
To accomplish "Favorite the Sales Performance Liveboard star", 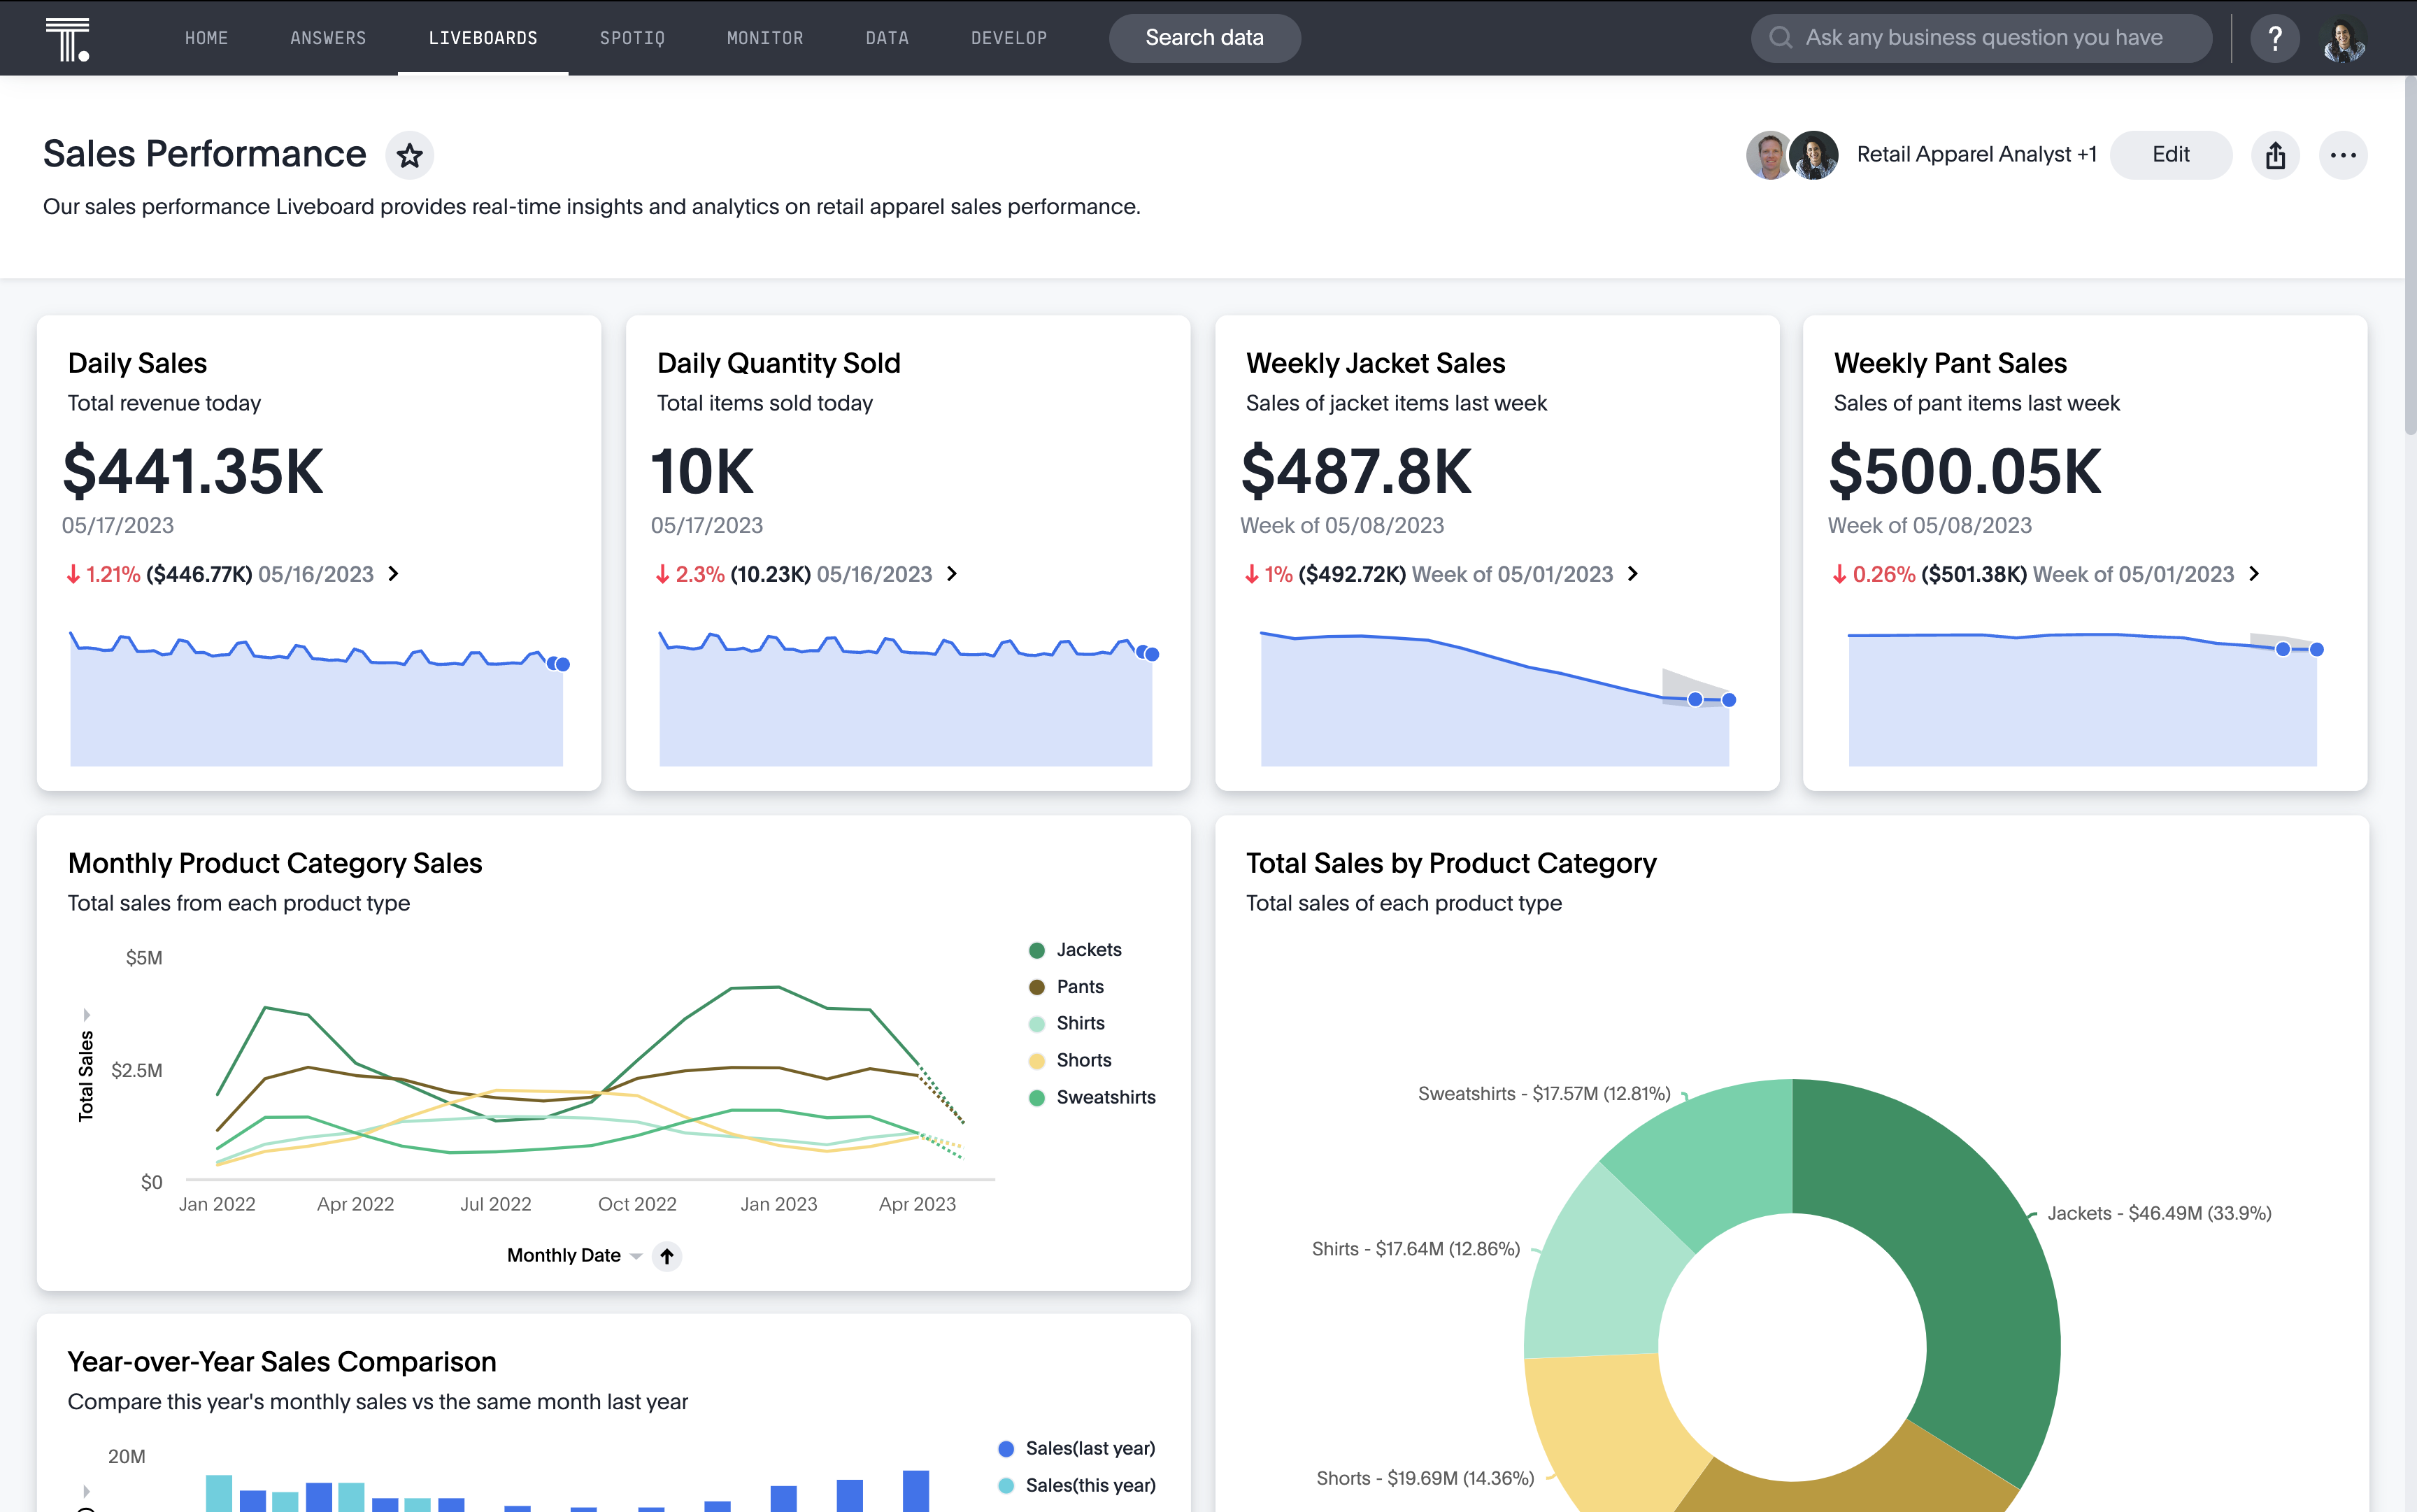I will pyautogui.click(x=409, y=156).
